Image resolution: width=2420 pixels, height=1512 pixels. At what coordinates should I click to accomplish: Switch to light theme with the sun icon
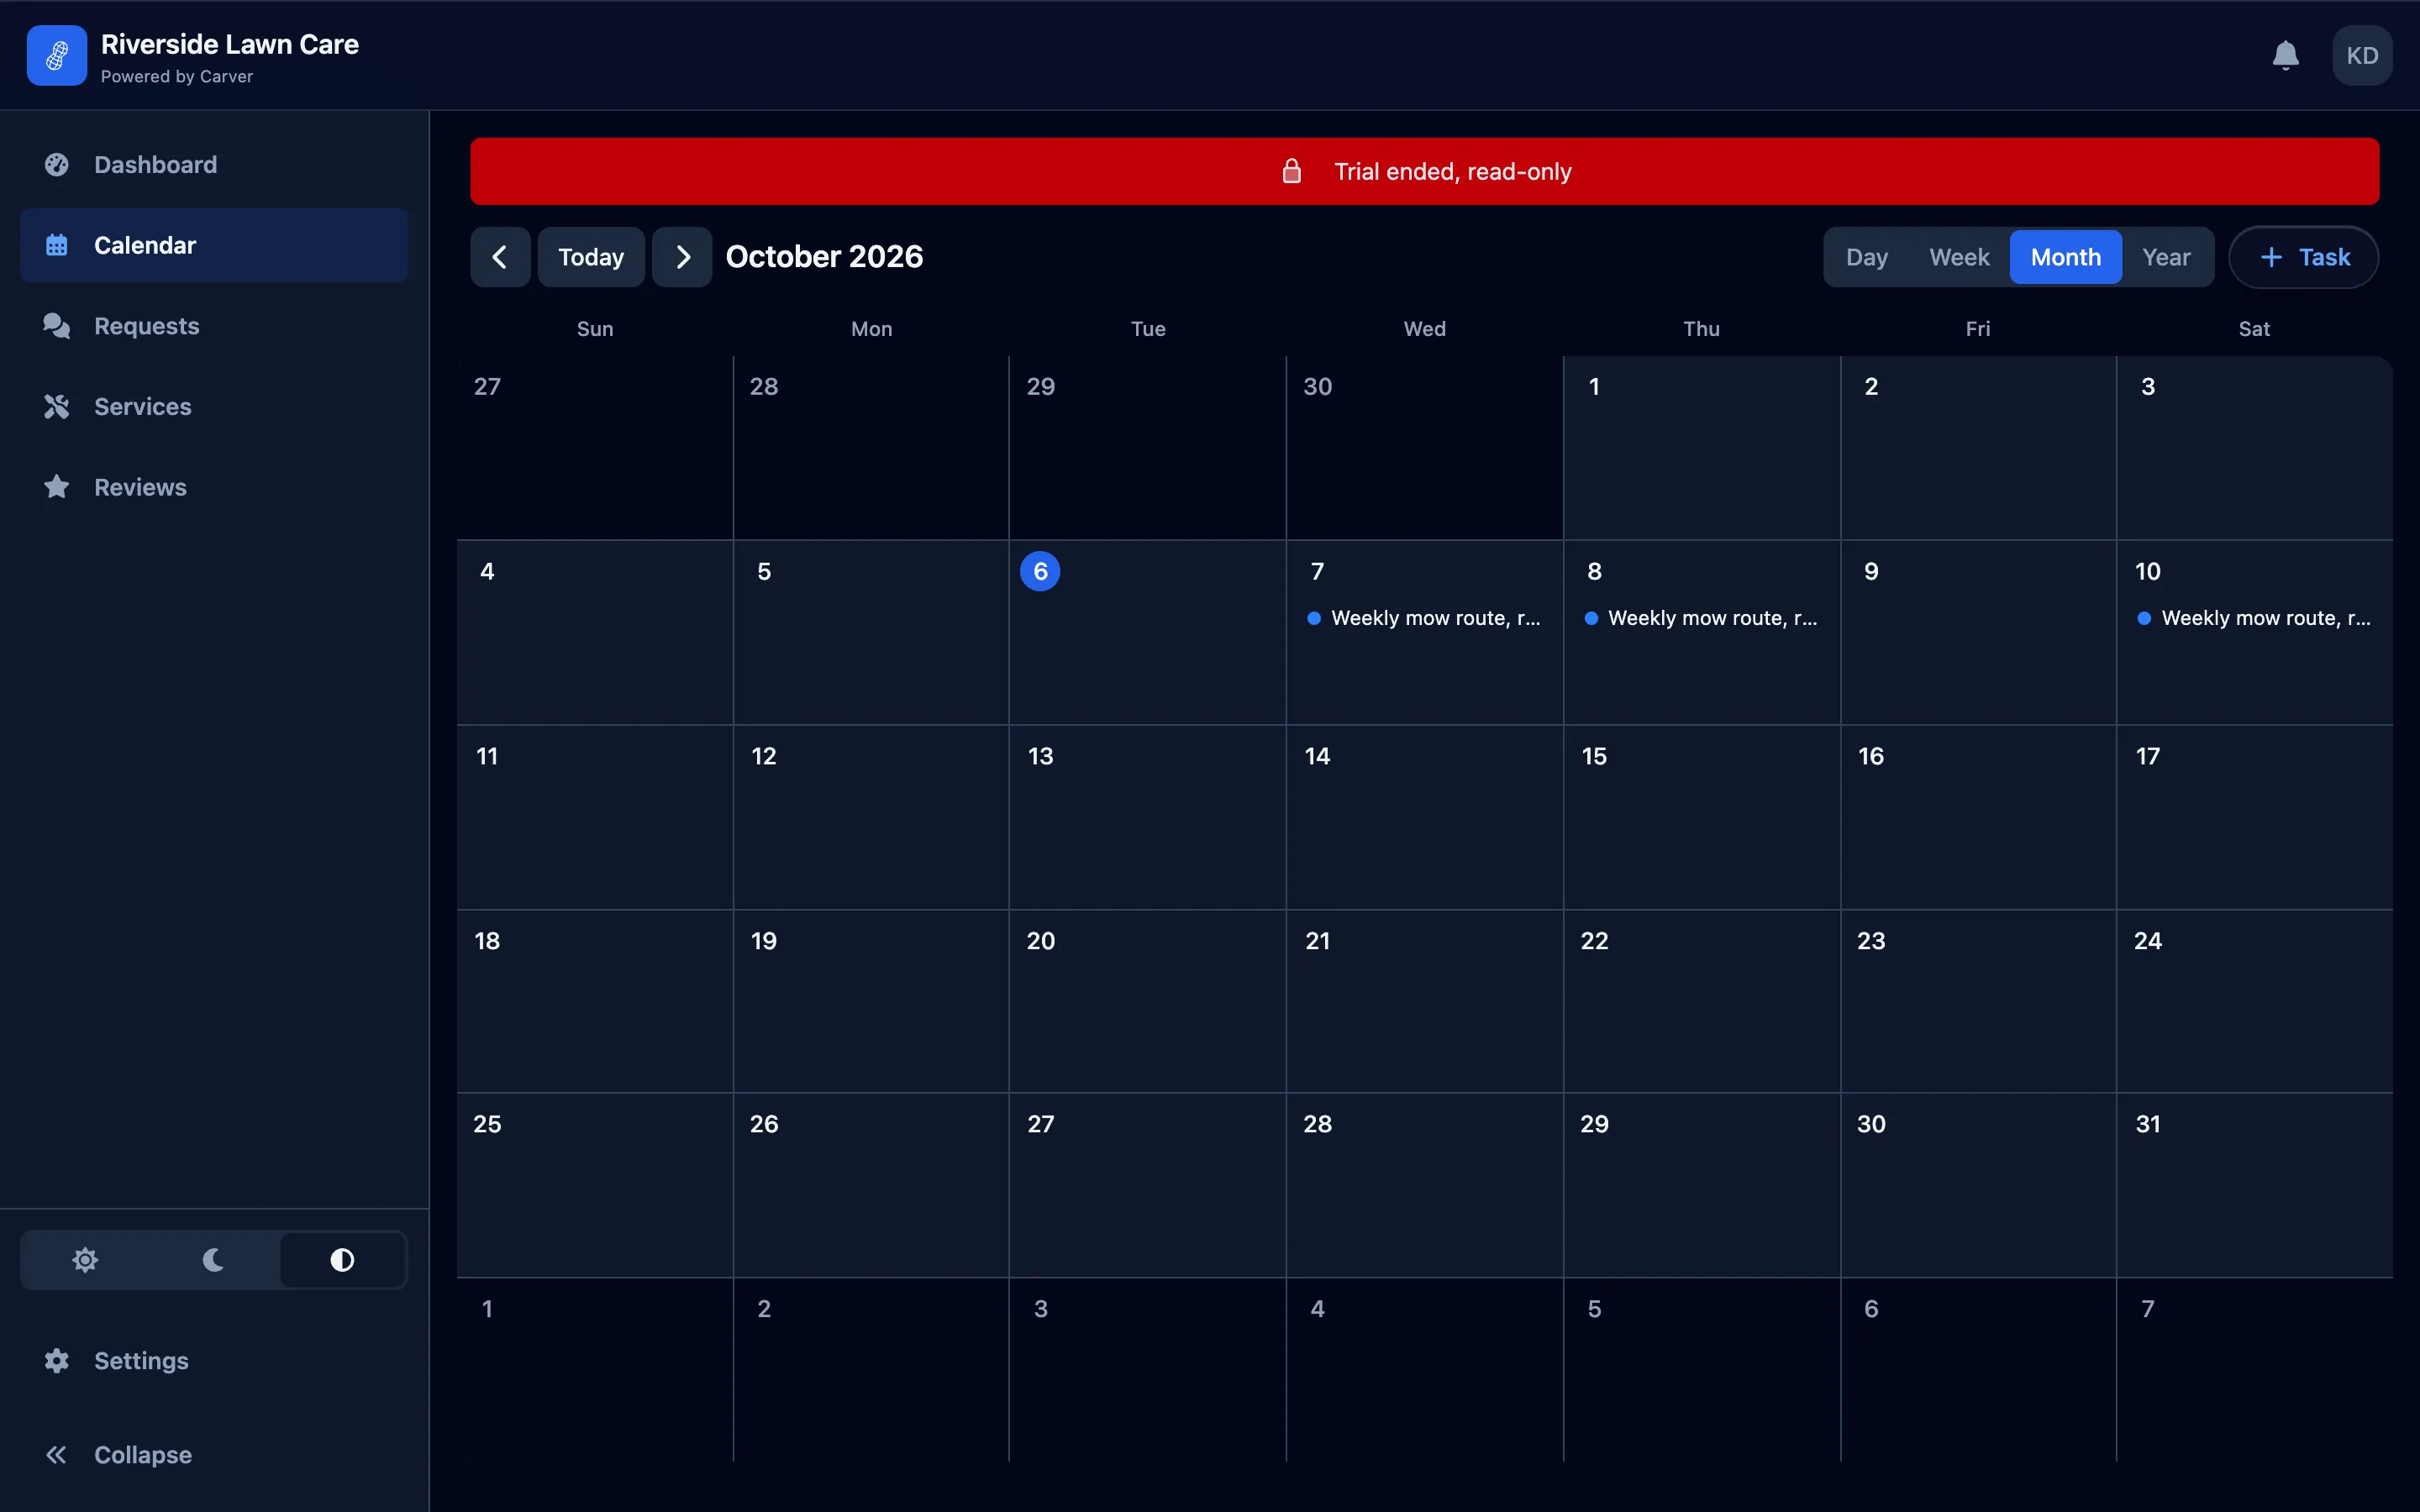pyautogui.click(x=85, y=1260)
